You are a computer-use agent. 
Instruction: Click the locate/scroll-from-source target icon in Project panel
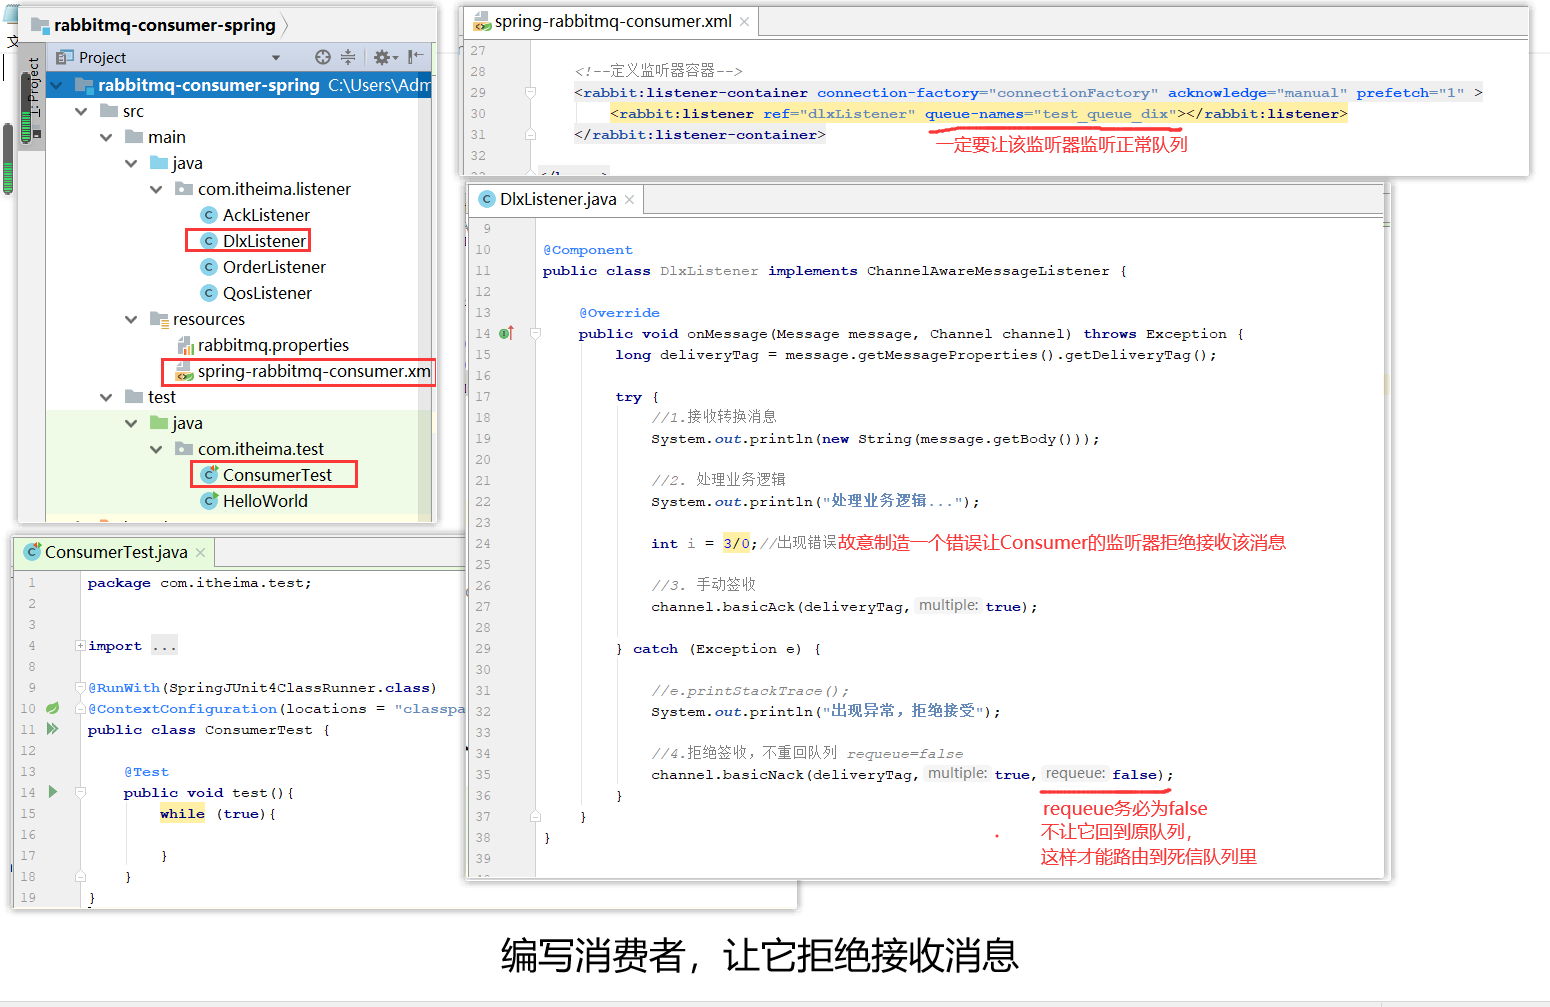[x=322, y=57]
